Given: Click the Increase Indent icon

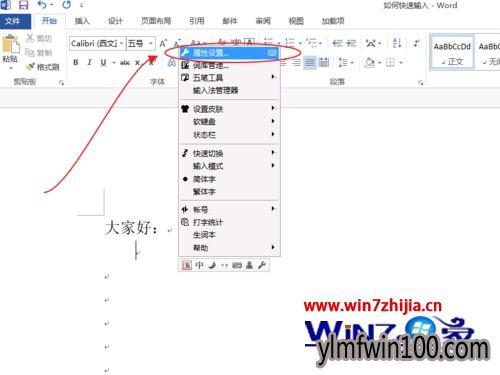Looking at the screenshot, I should click(351, 43).
